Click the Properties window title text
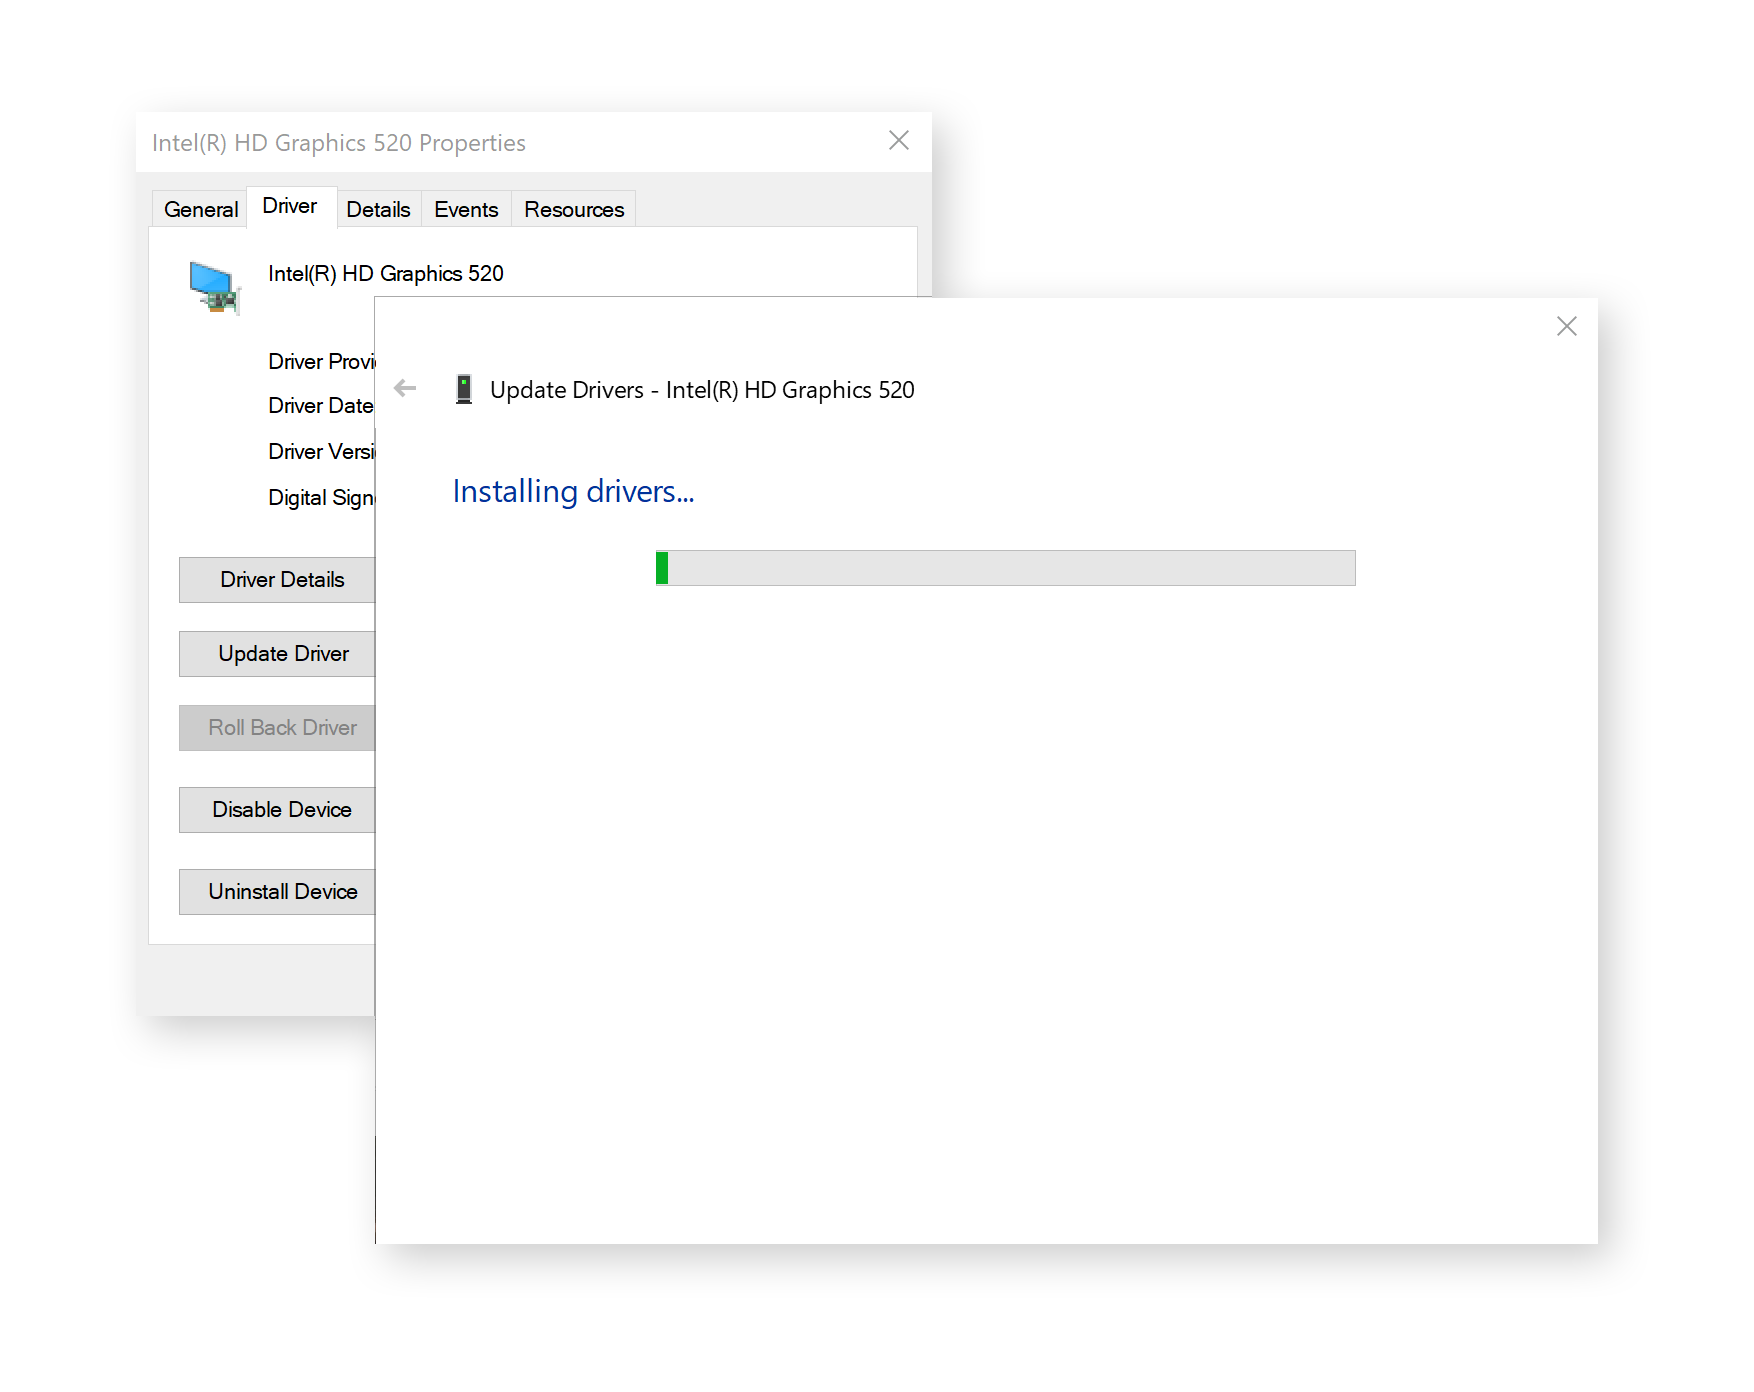 pyautogui.click(x=339, y=143)
